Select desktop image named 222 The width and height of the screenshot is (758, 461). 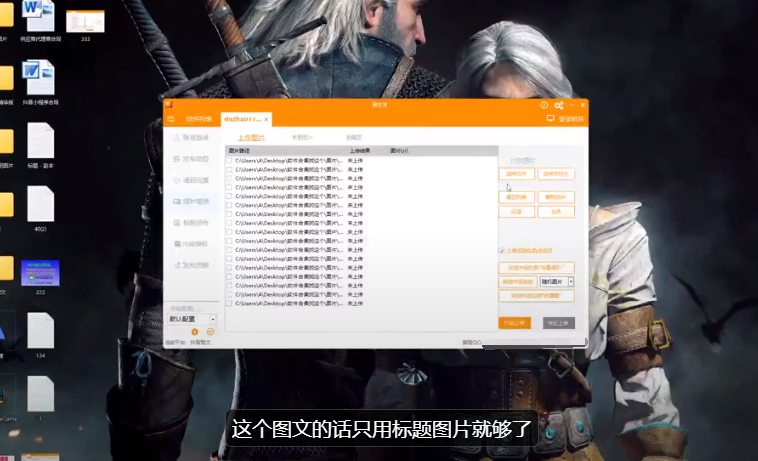[41, 277]
